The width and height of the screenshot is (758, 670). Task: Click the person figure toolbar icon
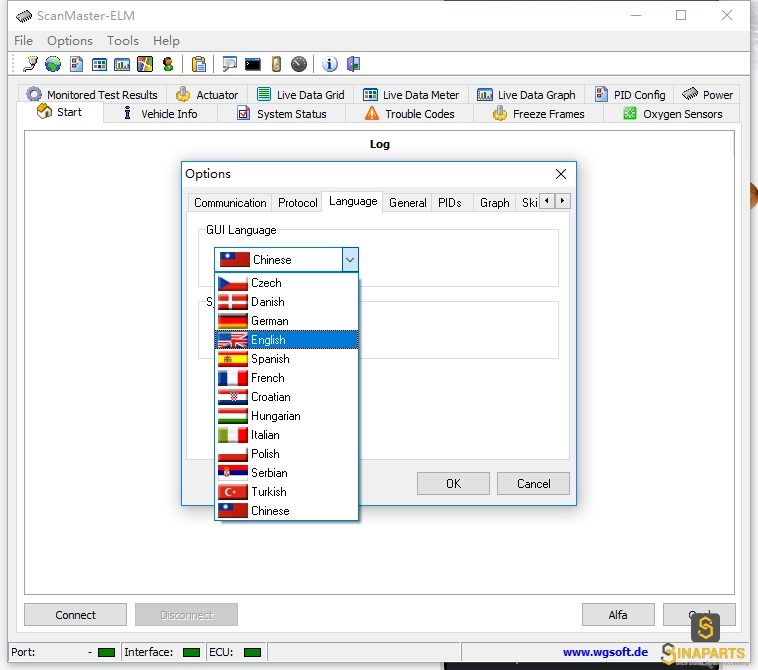[x=168, y=64]
